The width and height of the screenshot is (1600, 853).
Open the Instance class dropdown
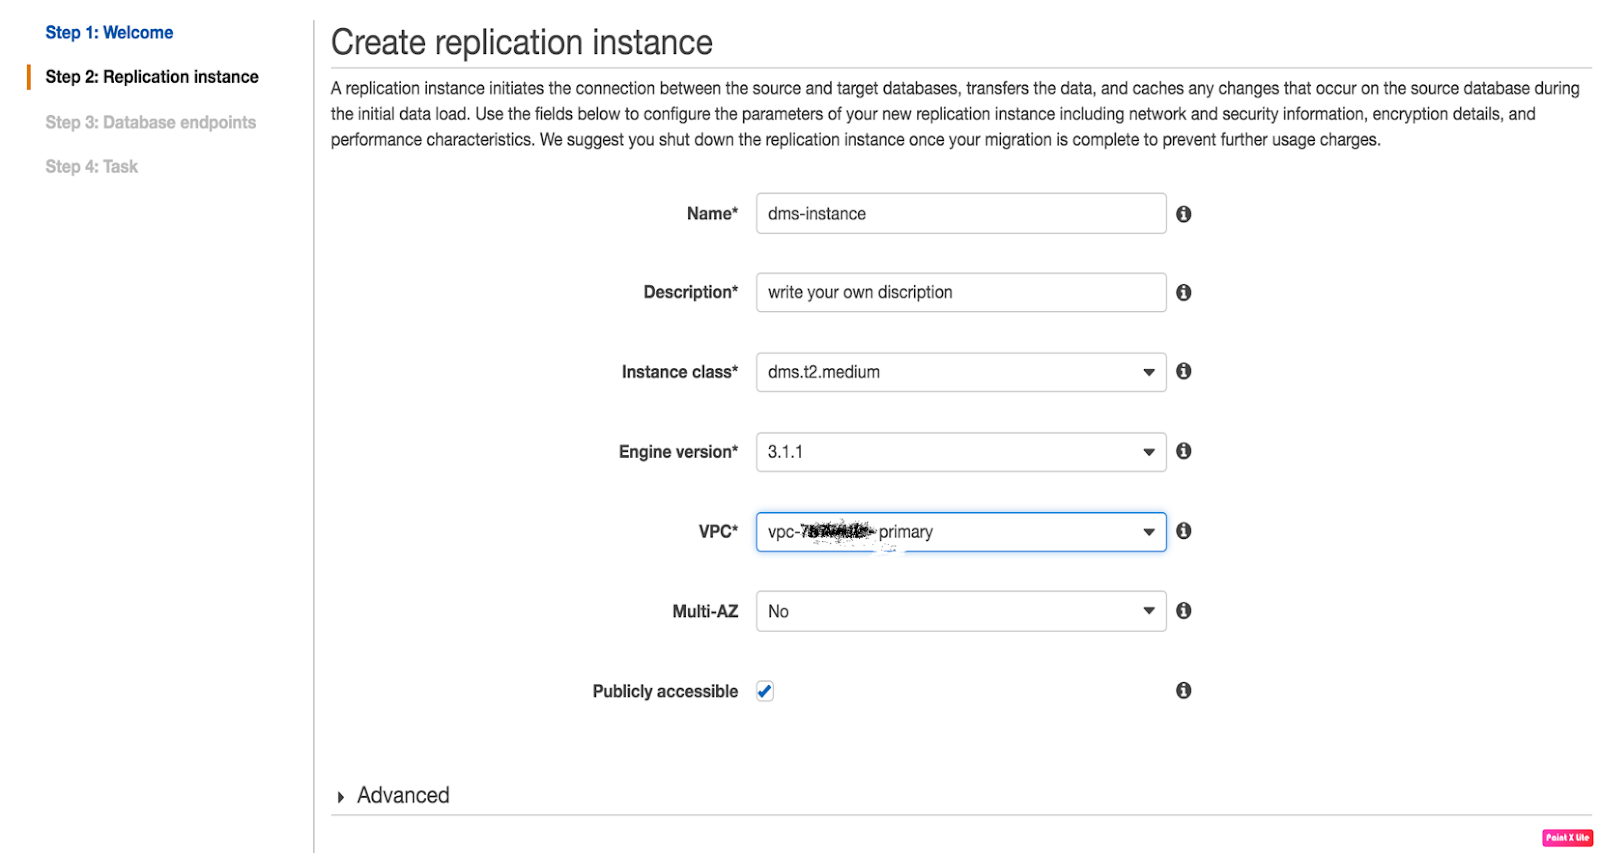point(960,372)
